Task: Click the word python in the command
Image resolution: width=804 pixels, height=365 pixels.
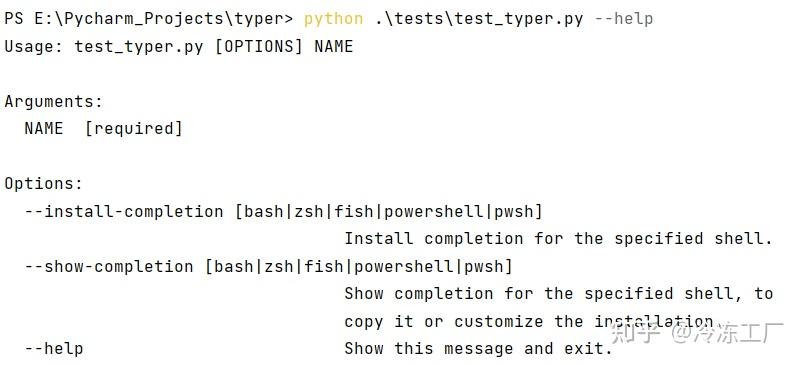Action: [333, 19]
